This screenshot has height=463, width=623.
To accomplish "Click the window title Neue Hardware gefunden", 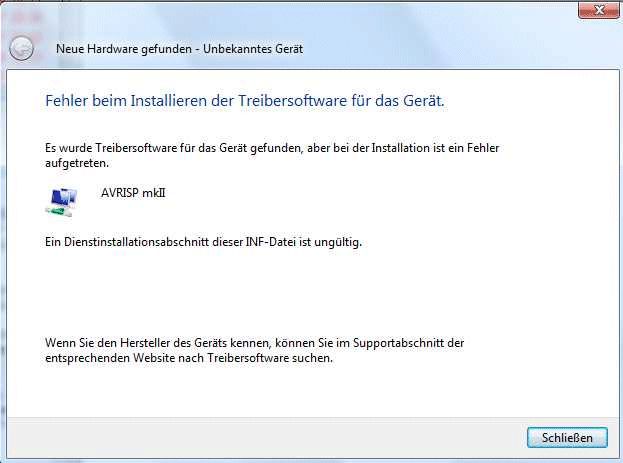I will pyautogui.click(x=180, y=49).
